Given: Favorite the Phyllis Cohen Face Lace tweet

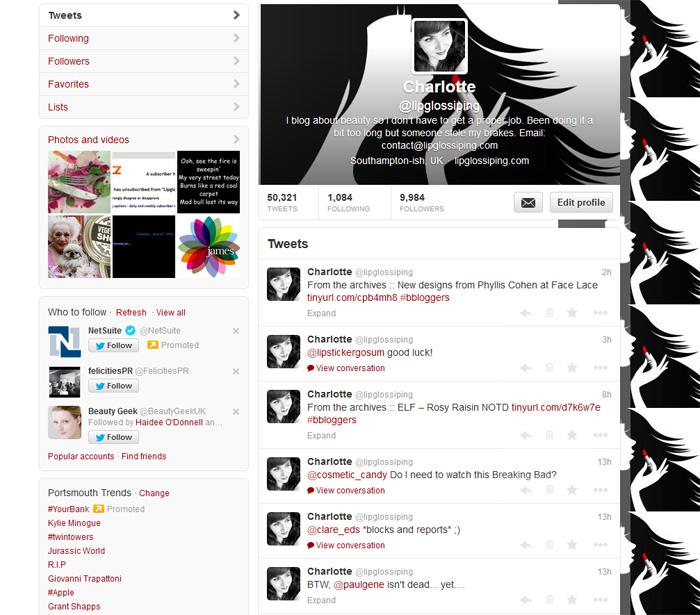Looking at the screenshot, I should (572, 312).
